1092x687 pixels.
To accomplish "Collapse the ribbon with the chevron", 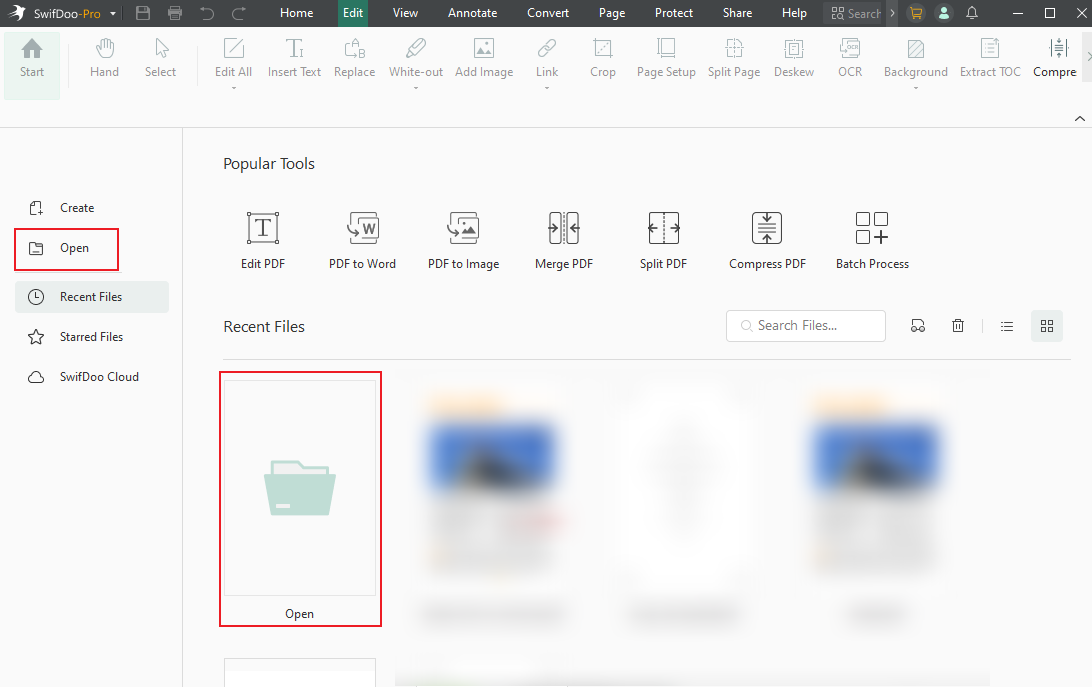I will pos(1080,117).
